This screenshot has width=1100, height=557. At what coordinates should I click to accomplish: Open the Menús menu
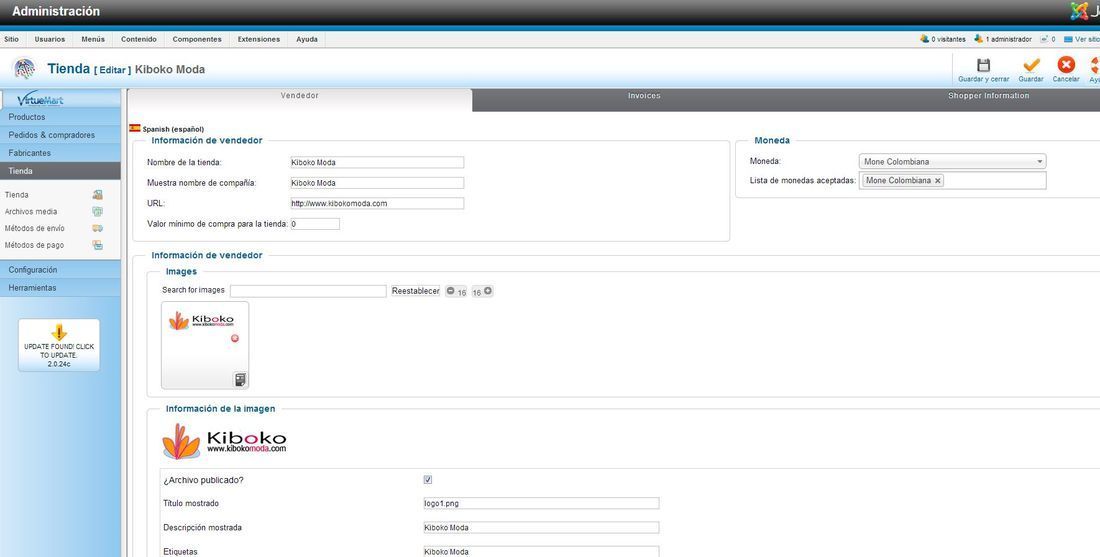coord(93,39)
